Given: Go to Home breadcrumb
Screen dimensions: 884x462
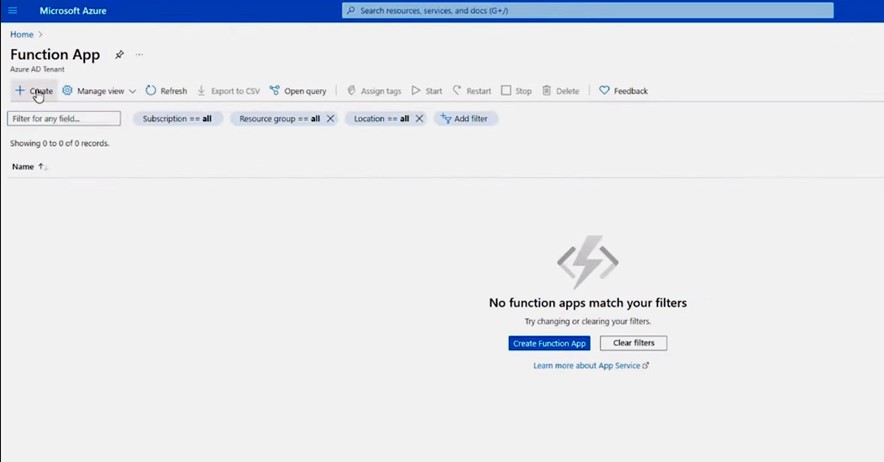Looking at the screenshot, I should [x=21, y=34].
